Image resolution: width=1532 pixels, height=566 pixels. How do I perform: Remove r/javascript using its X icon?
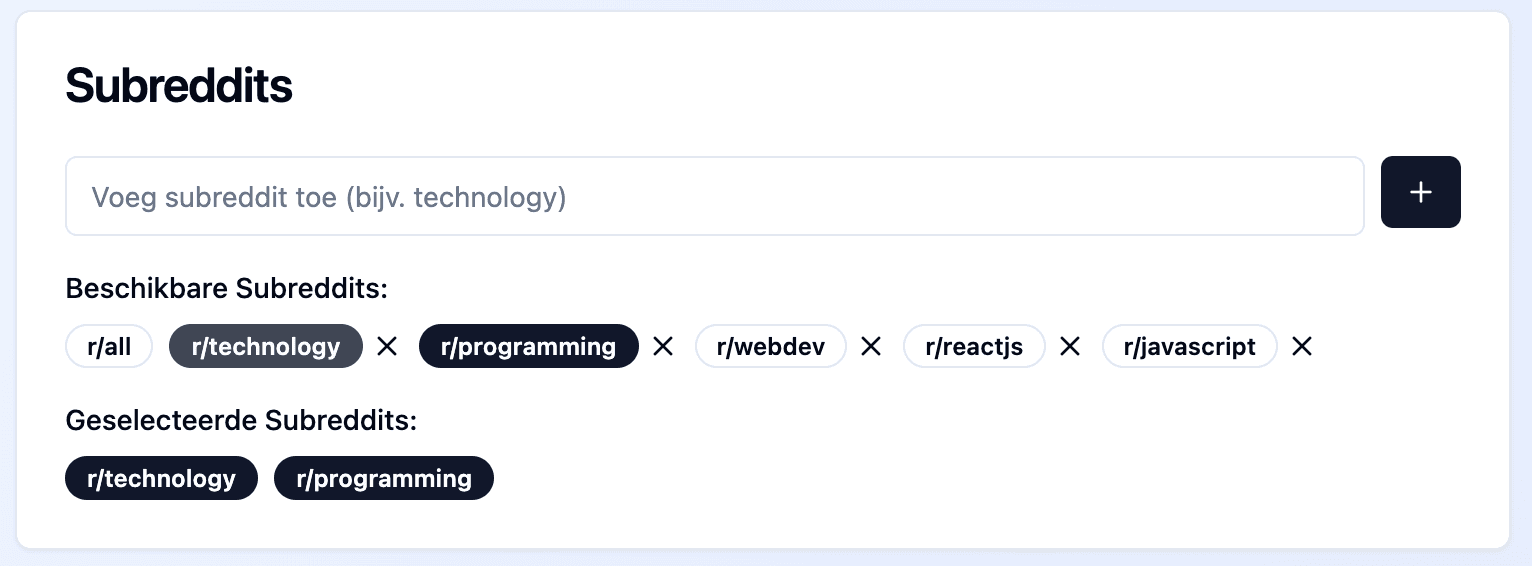click(x=1301, y=347)
